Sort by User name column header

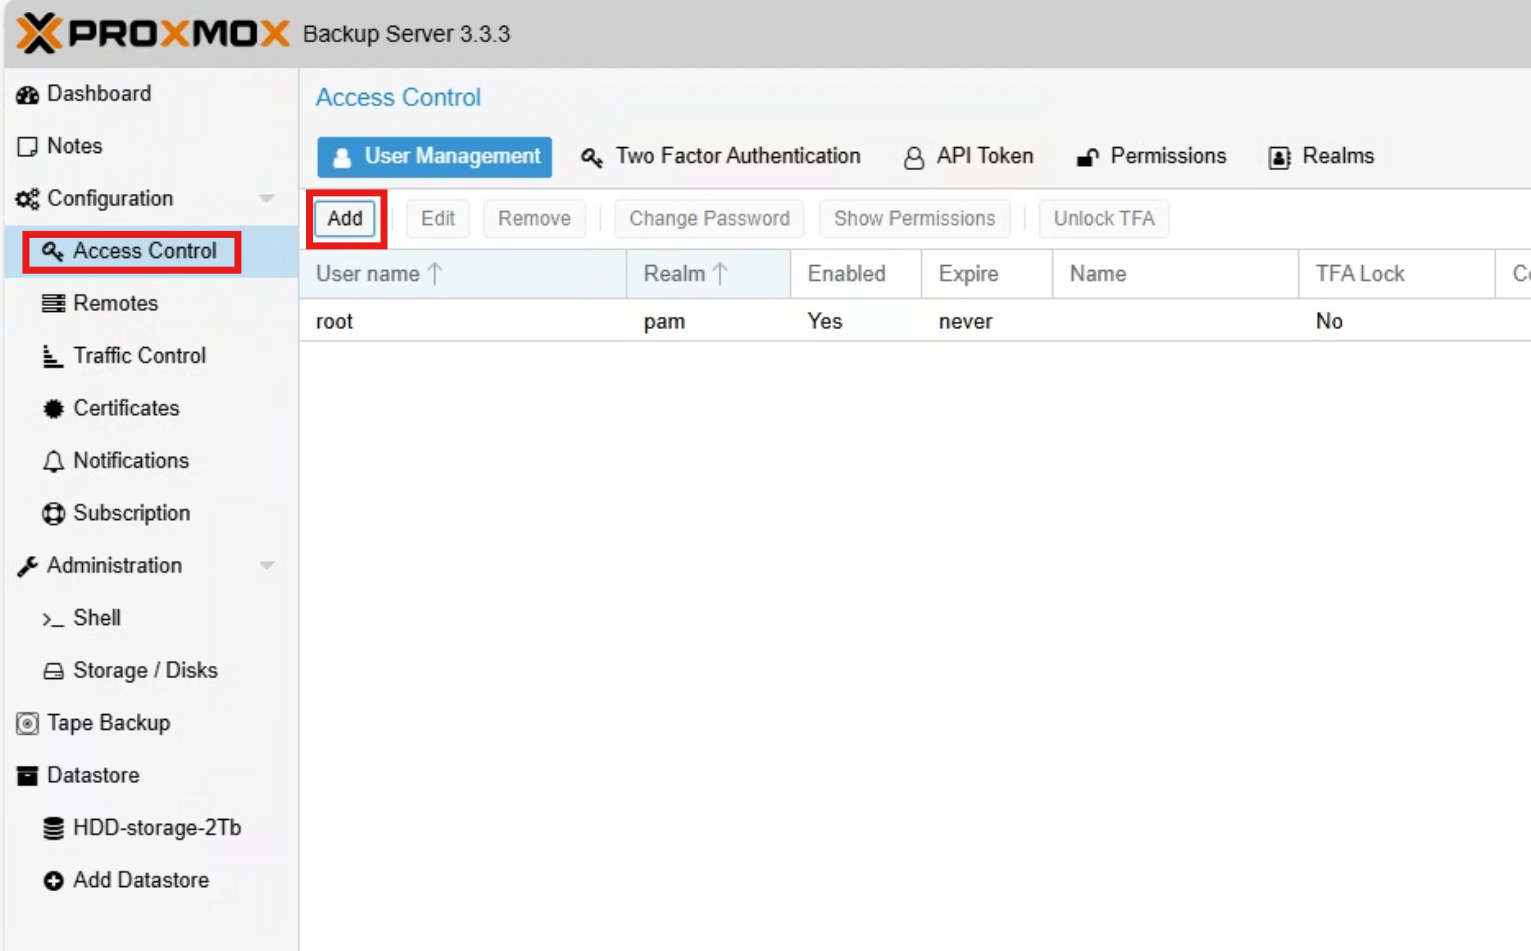tap(463, 274)
